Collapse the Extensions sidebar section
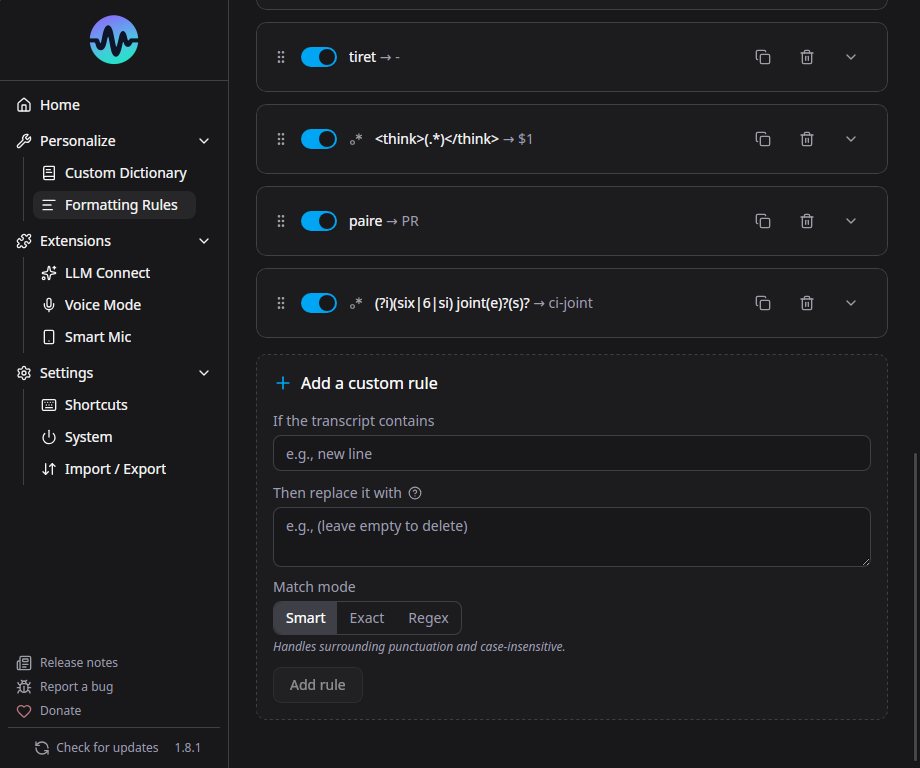Screen dimensions: 920x768 (204, 241)
